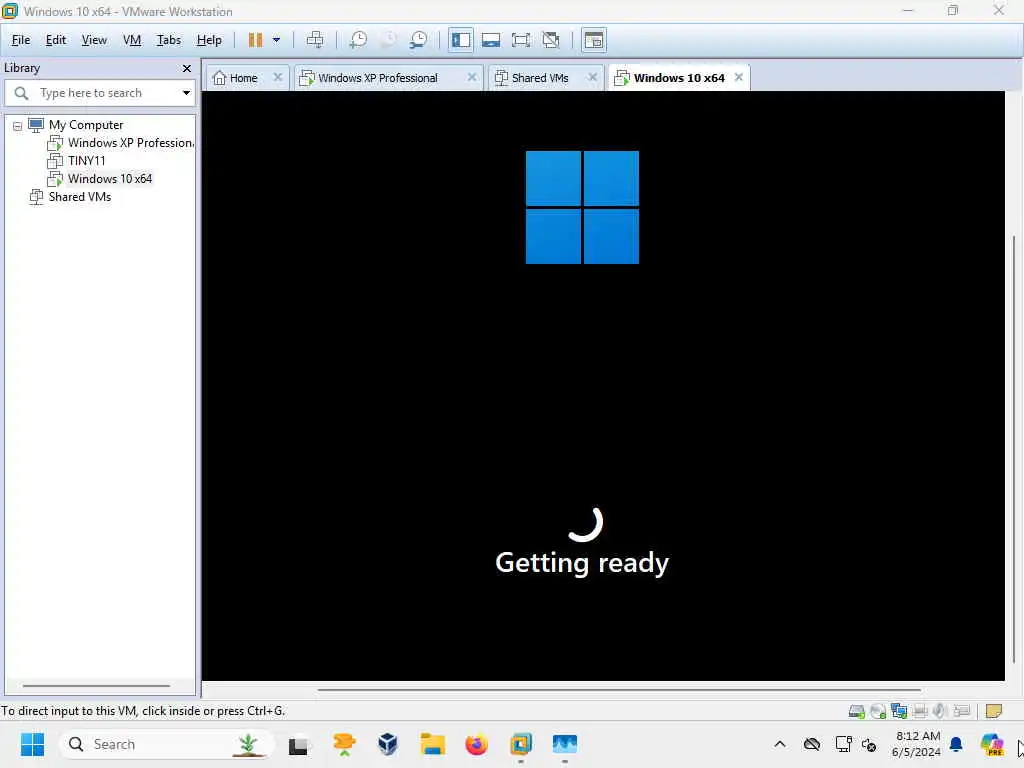Image resolution: width=1024 pixels, height=768 pixels.
Task: Open the notification bell
Action: 956,744
